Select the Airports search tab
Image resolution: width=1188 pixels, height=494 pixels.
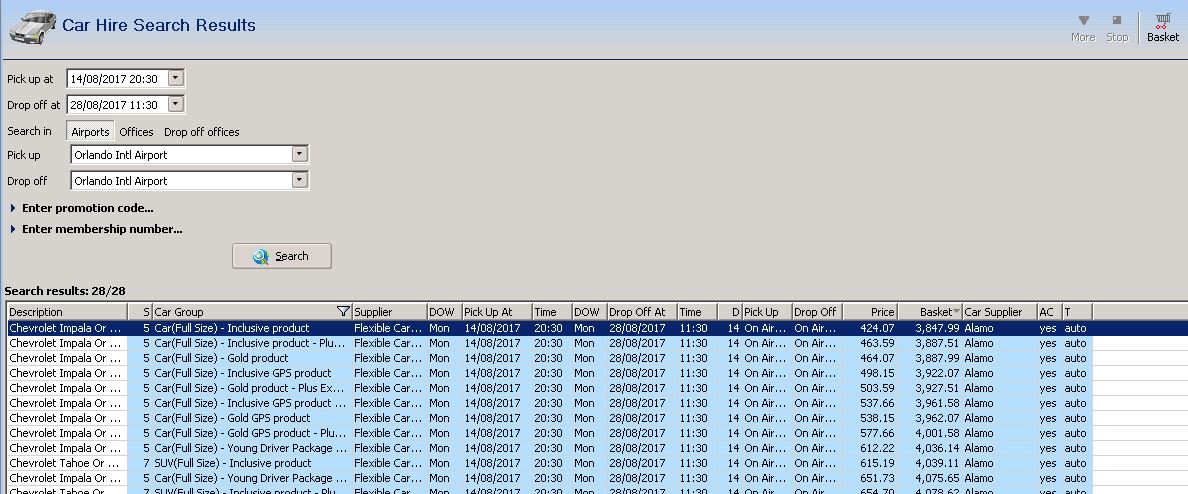pos(90,132)
